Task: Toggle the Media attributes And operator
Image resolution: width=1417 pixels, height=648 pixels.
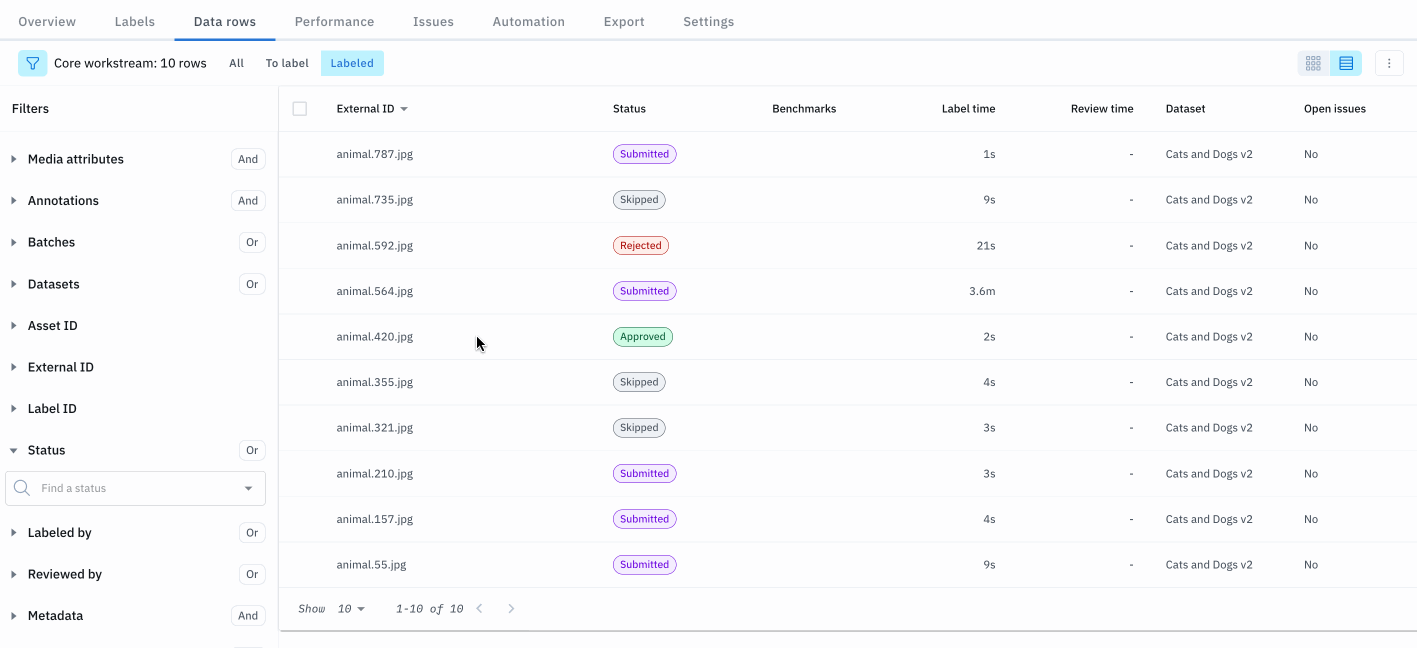Action: [248, 159]
